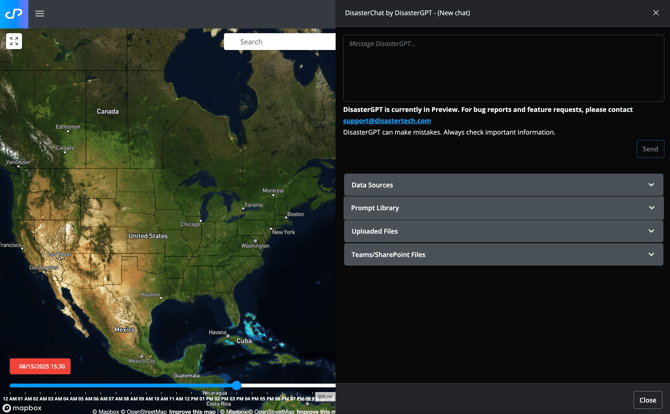
Task: Click in the Message DisasterGPT text box
Action: pos(503,68)
